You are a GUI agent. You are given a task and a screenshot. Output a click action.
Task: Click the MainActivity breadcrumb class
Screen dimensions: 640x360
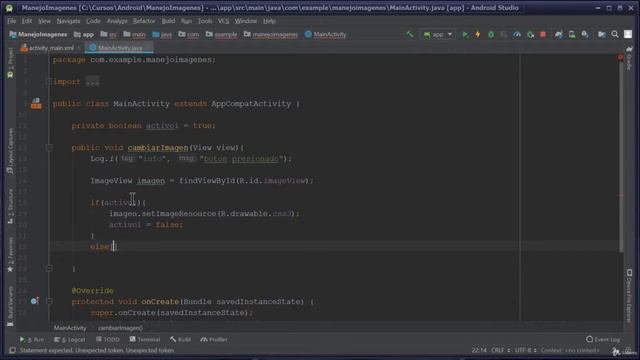tap(326, 35)
